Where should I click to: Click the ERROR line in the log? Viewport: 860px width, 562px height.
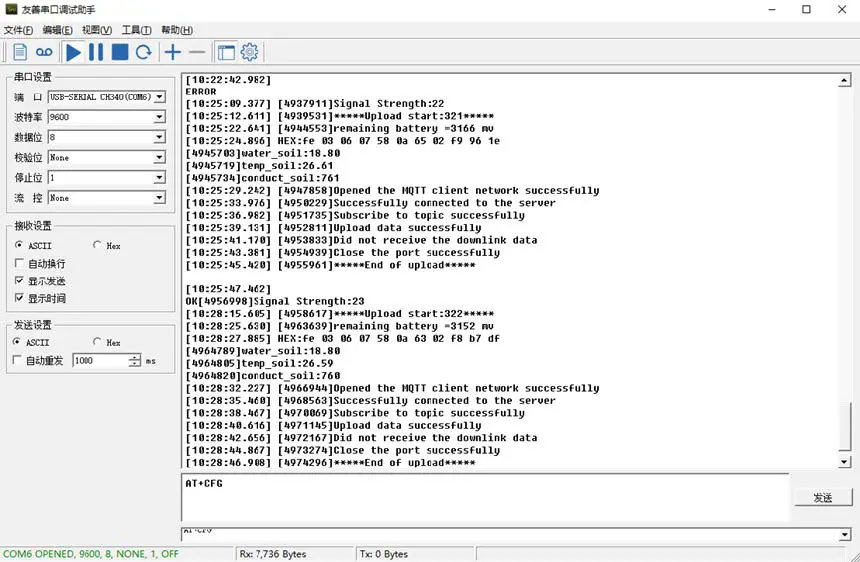(x=201, y=92)
